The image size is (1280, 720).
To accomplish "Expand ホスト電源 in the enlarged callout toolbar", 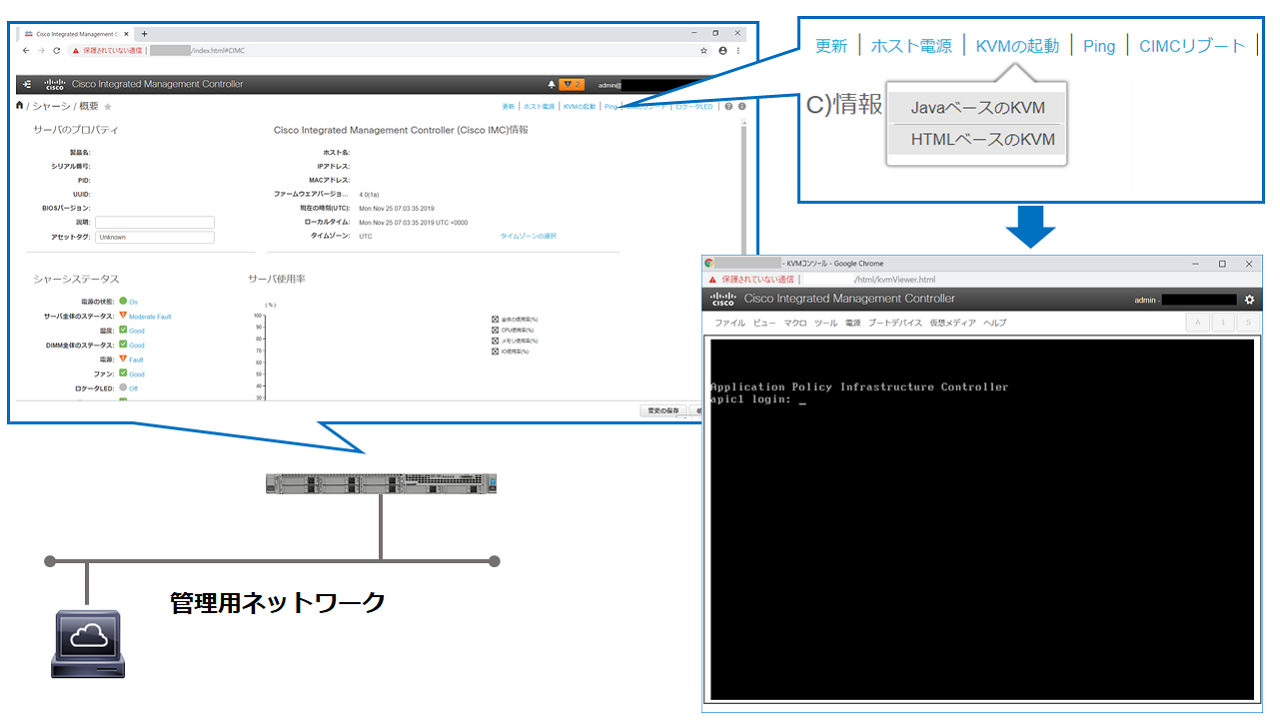I will (911, 46).
